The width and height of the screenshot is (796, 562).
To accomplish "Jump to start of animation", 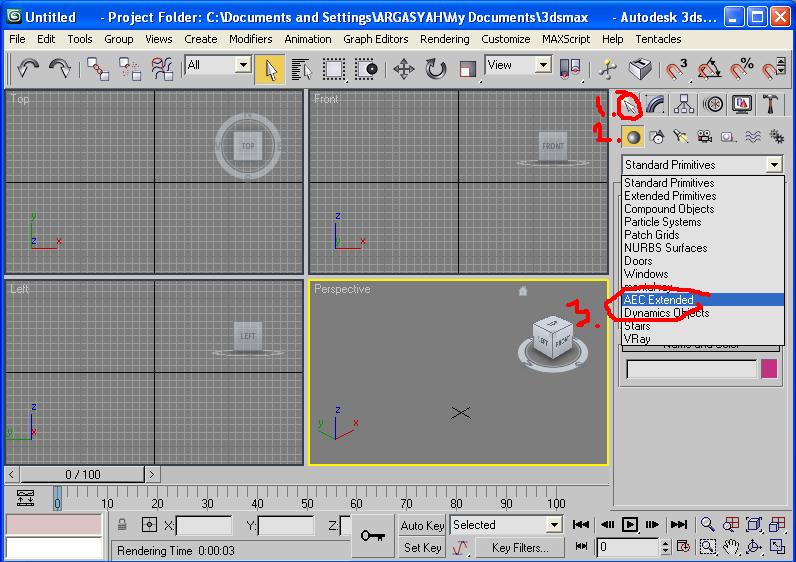I will coord(581,524).
